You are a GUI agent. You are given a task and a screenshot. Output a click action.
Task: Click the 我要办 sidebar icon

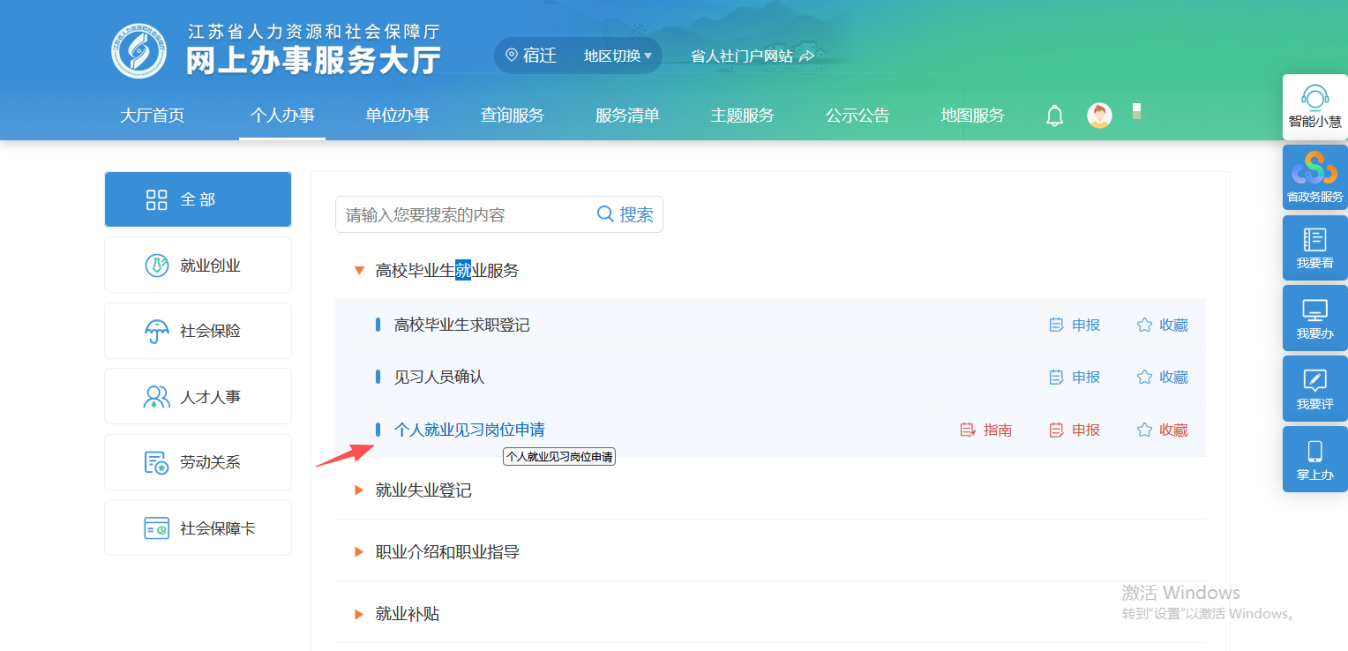(x=1315, y=318)
